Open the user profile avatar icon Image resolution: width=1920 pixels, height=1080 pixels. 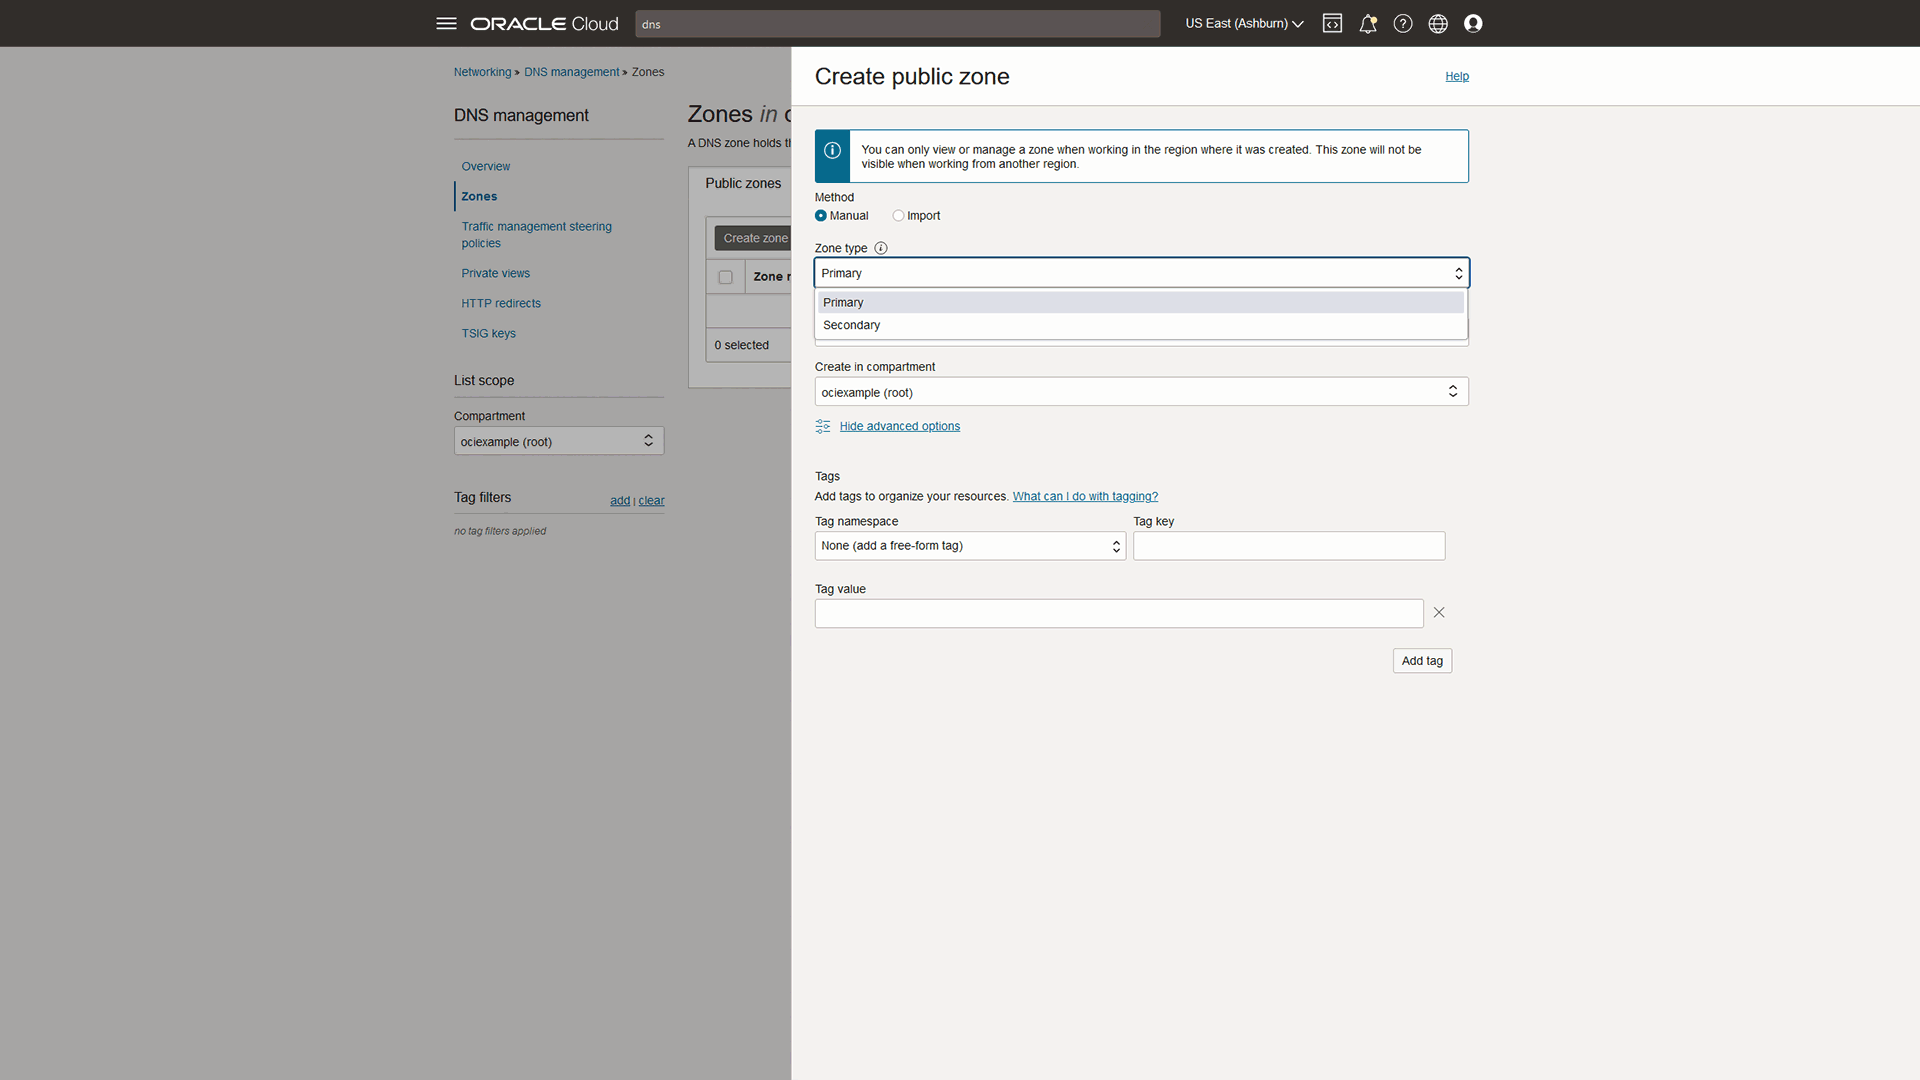1473,23
